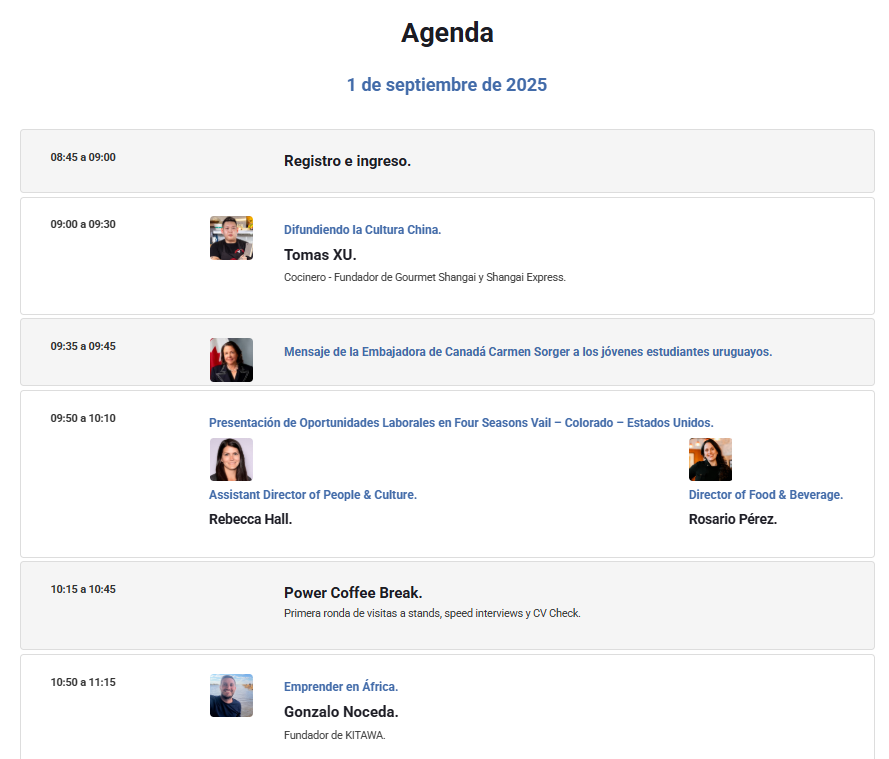Select the name Rebecca Hall

point(251,519)
